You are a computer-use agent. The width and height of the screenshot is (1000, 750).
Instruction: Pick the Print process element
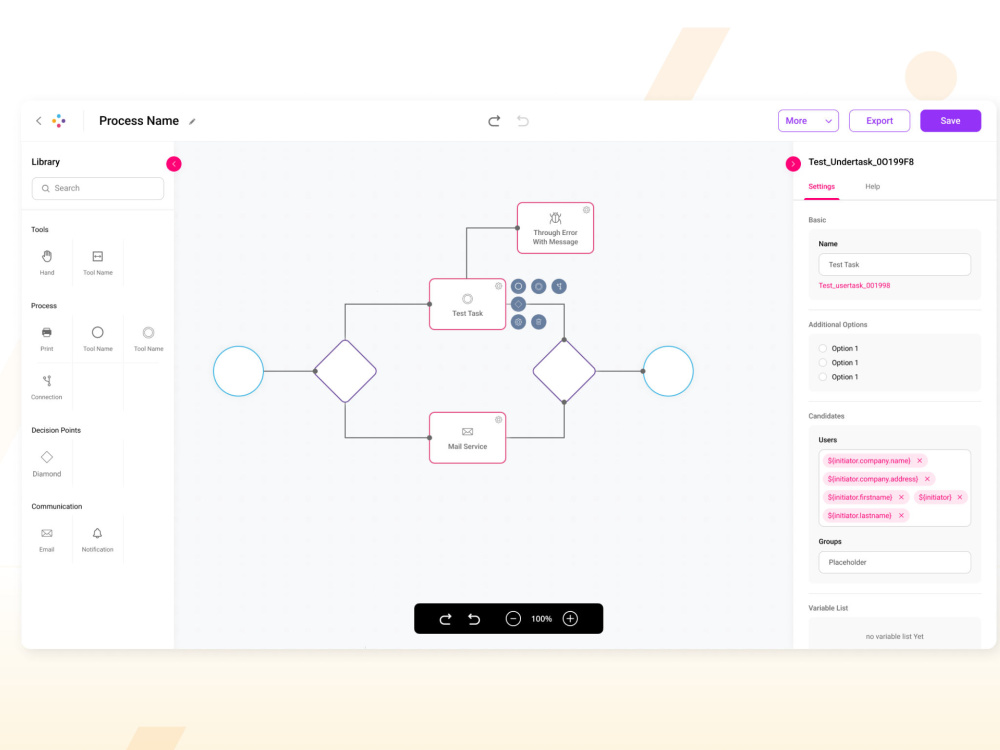click(x=47, y=338)
